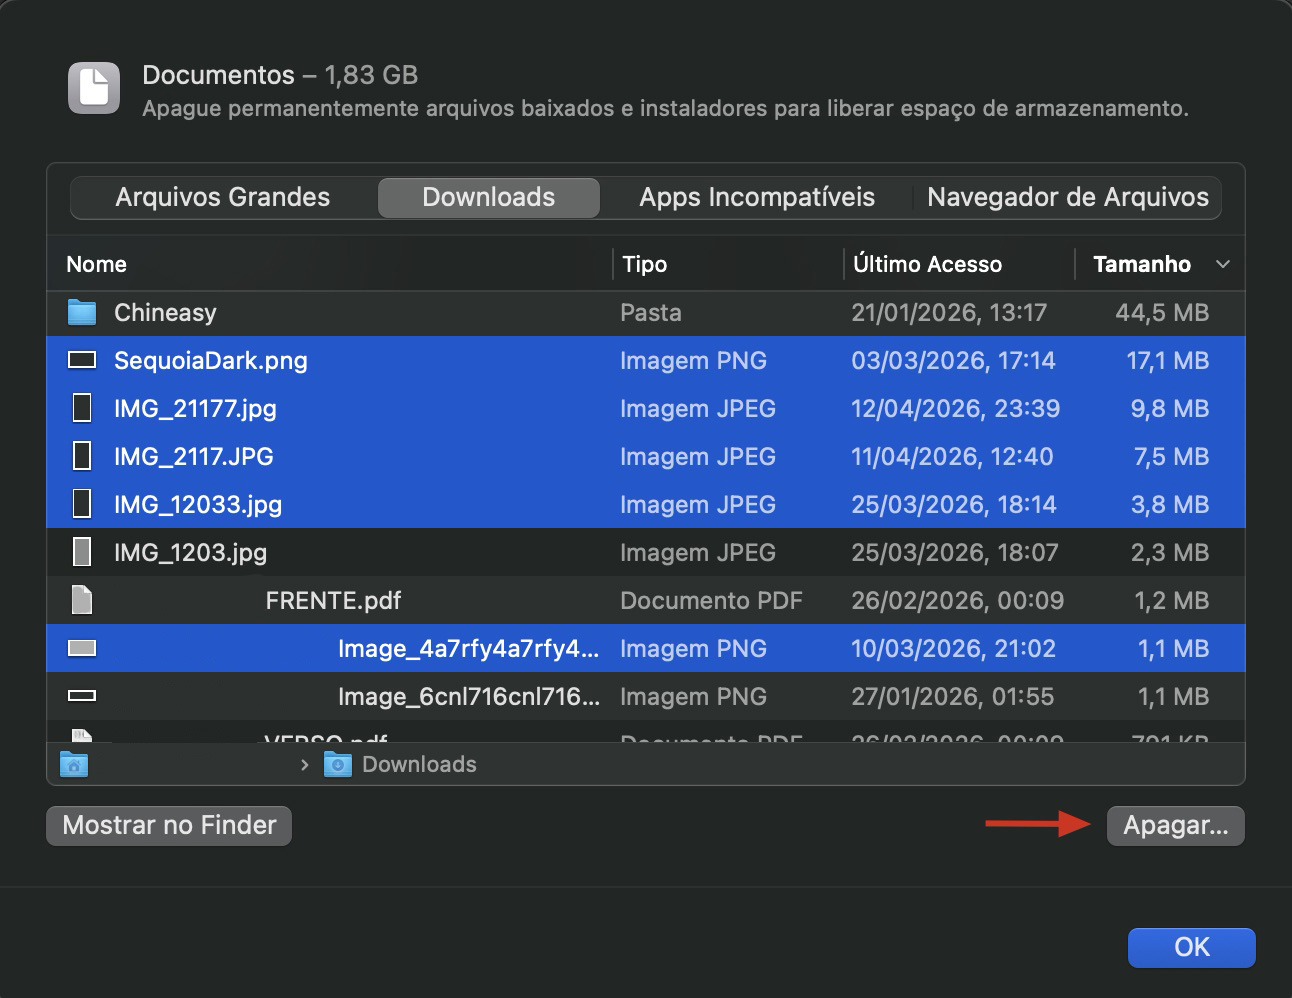1292x998 pixels.
Task: Click the Downloads folder icon in breadcrumb
Action: (337, 764)
